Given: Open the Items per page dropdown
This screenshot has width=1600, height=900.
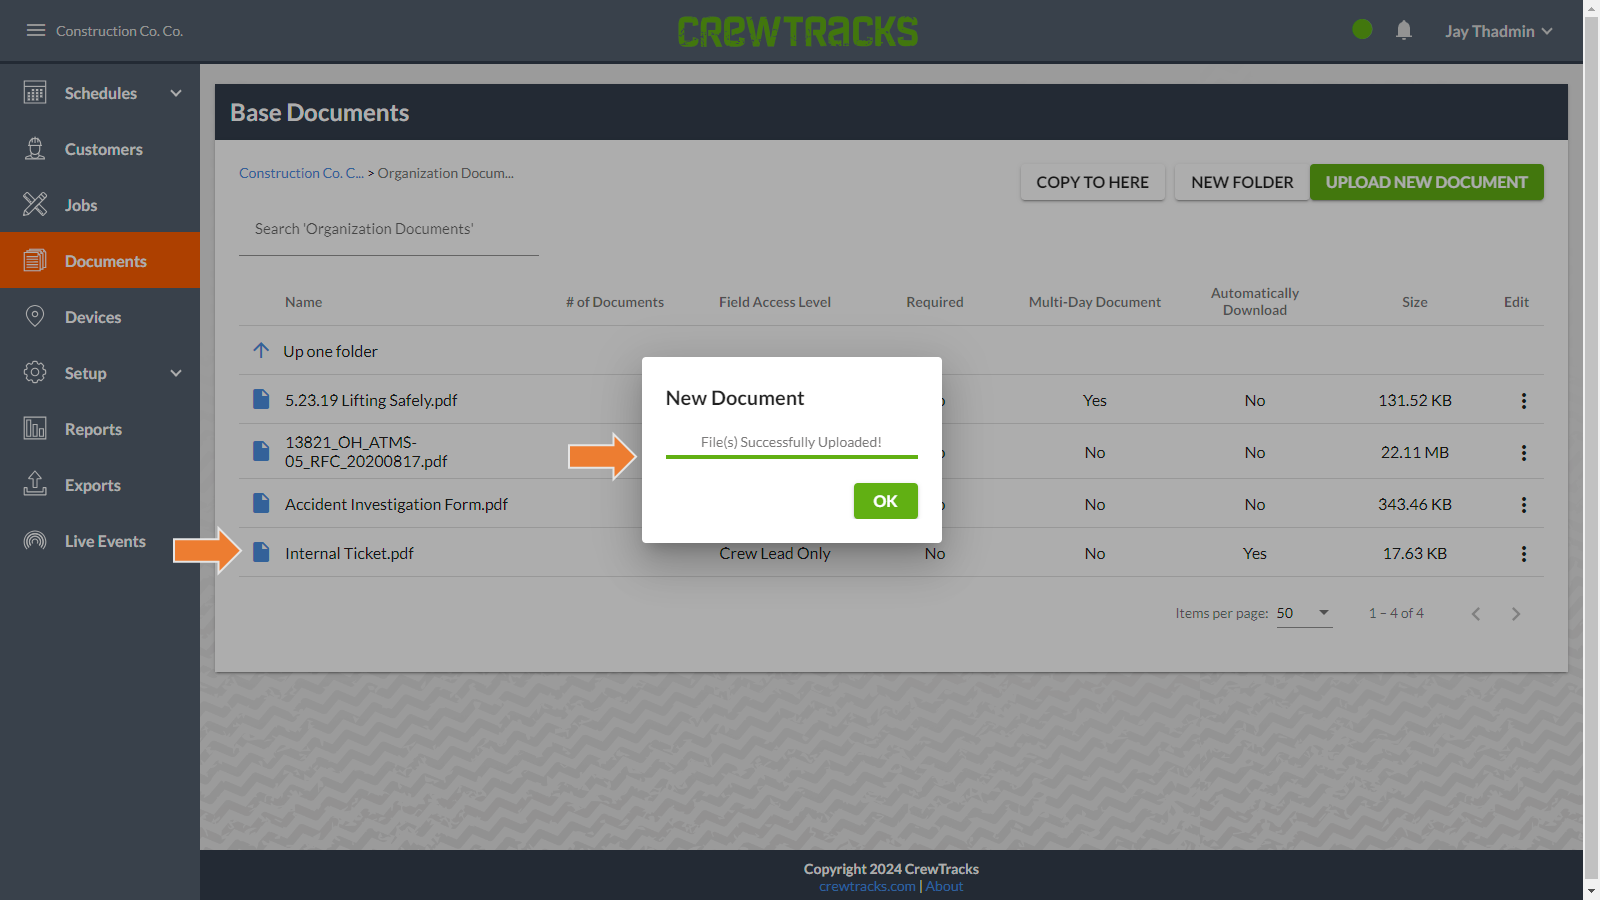Looking at the screenshot, I should click(x=1305, y=613).
